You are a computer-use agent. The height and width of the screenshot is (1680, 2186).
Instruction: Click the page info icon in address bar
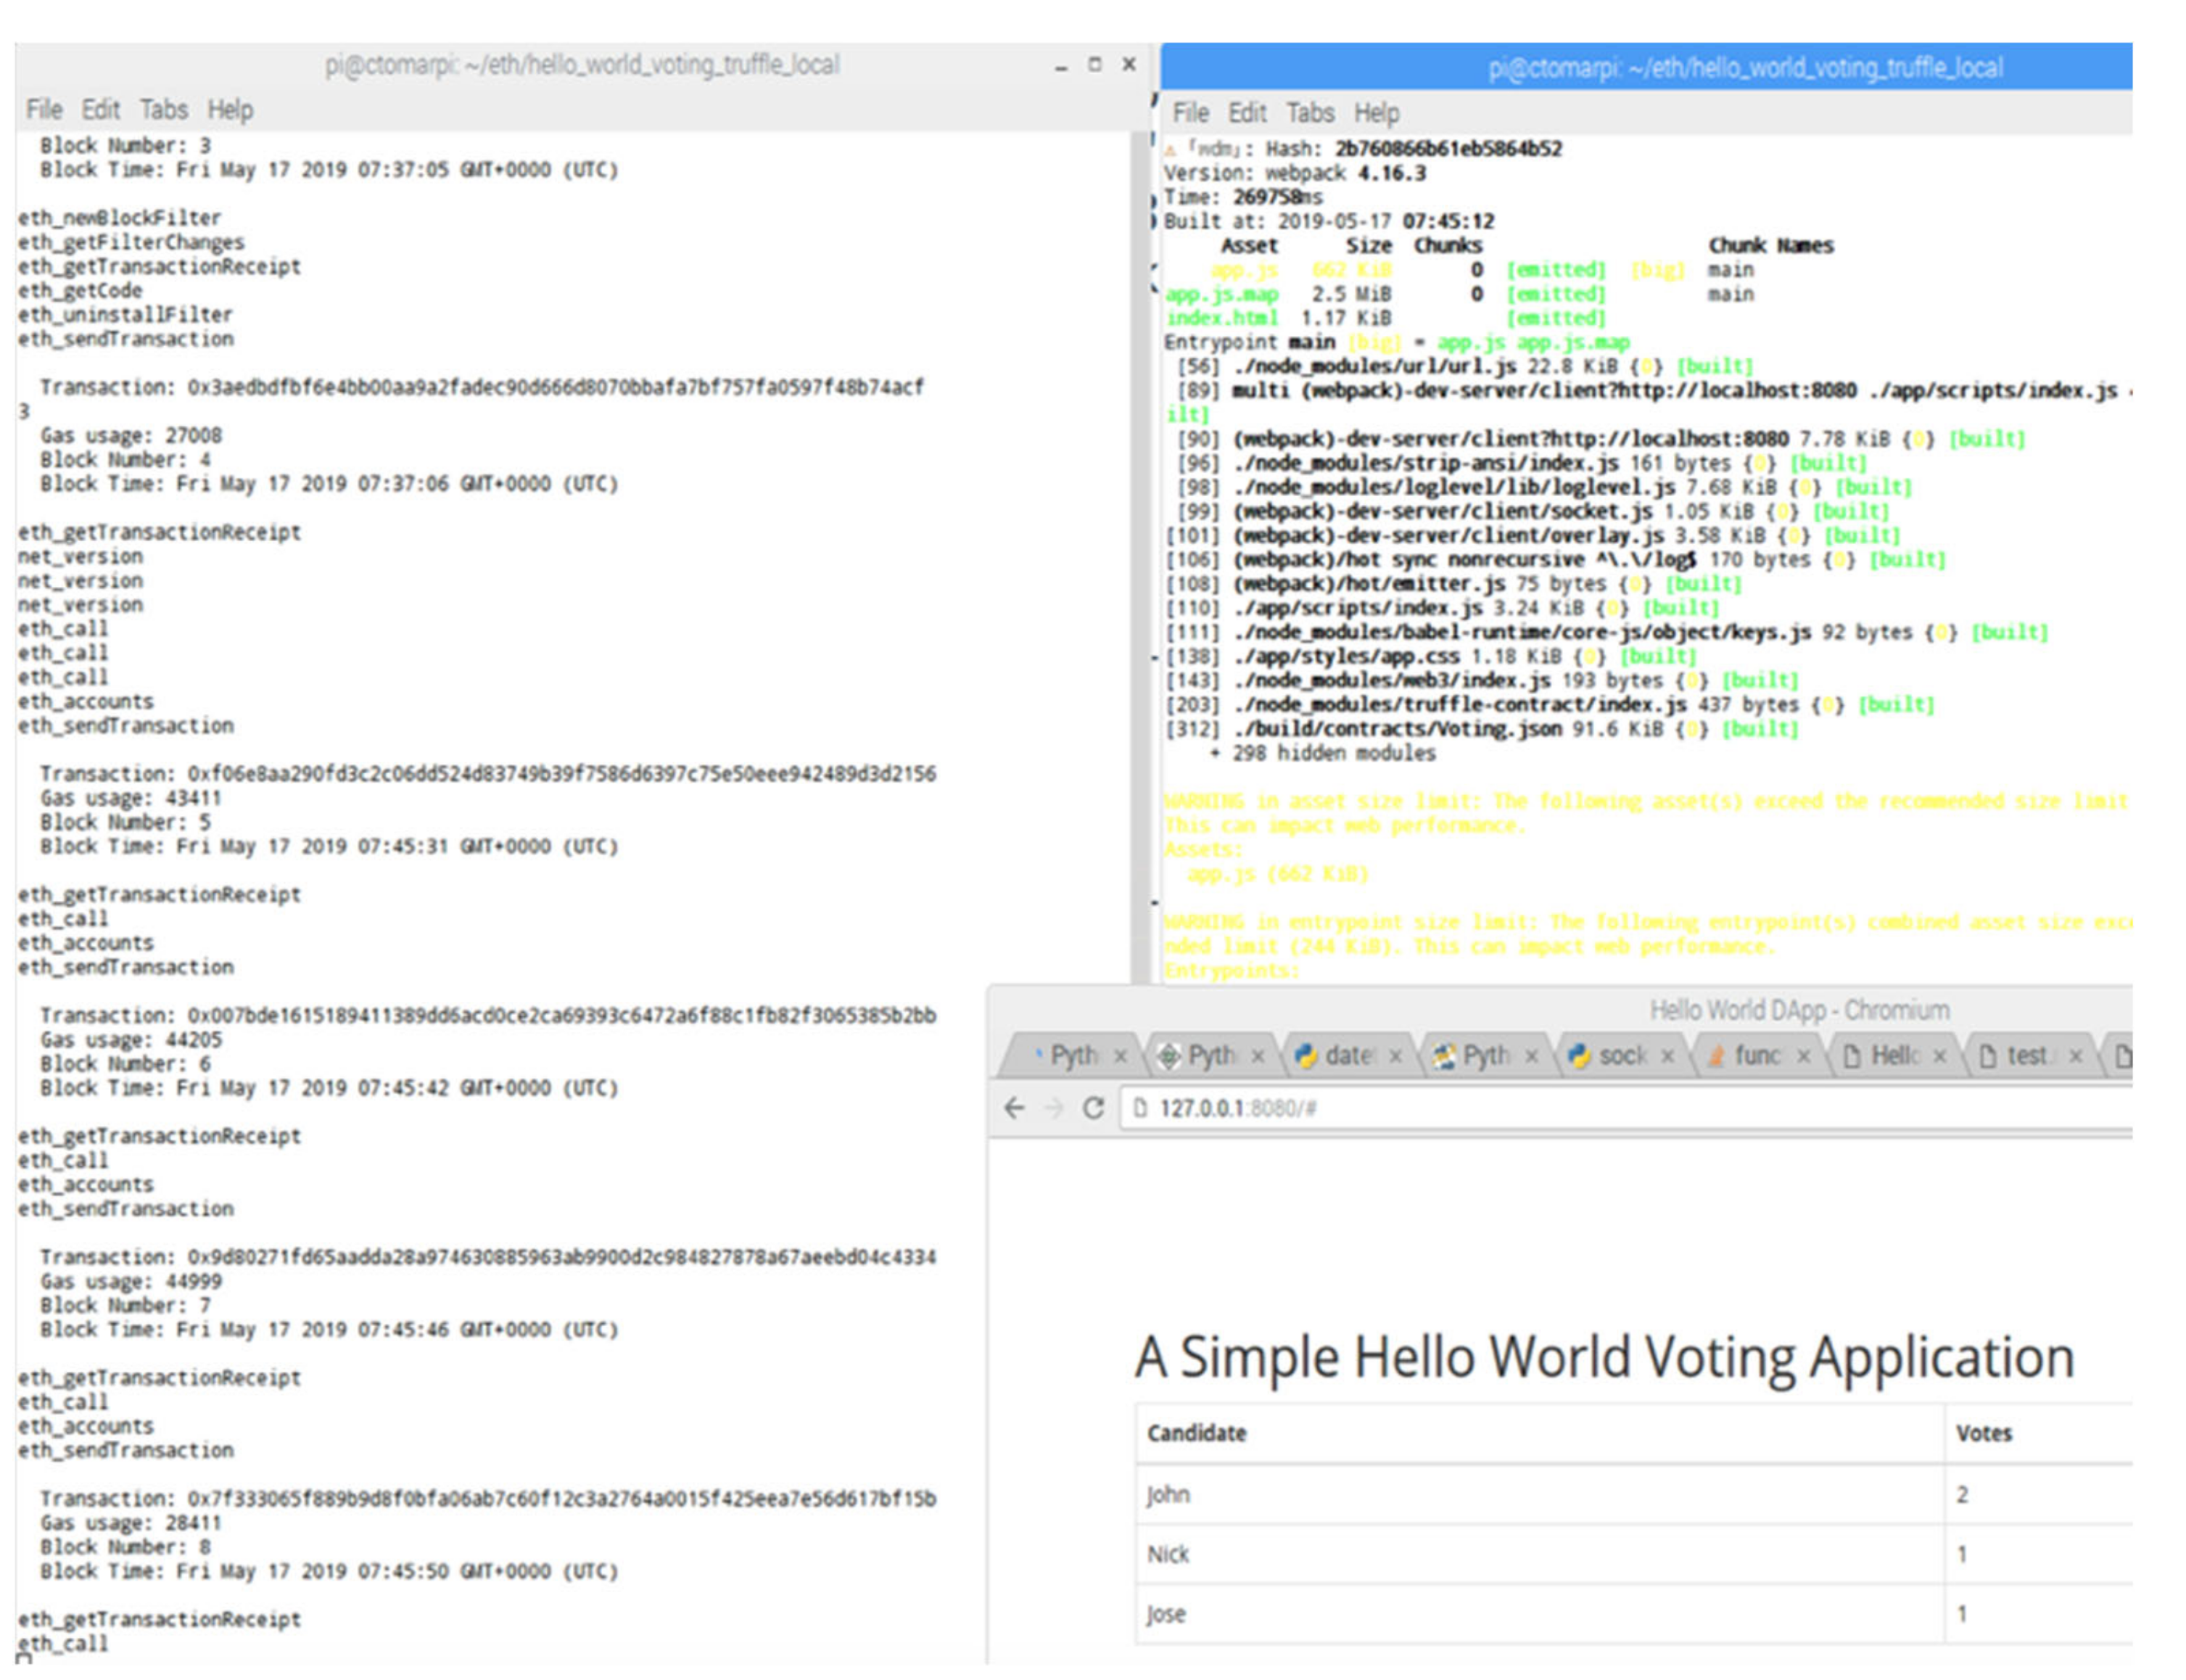1139,1108
